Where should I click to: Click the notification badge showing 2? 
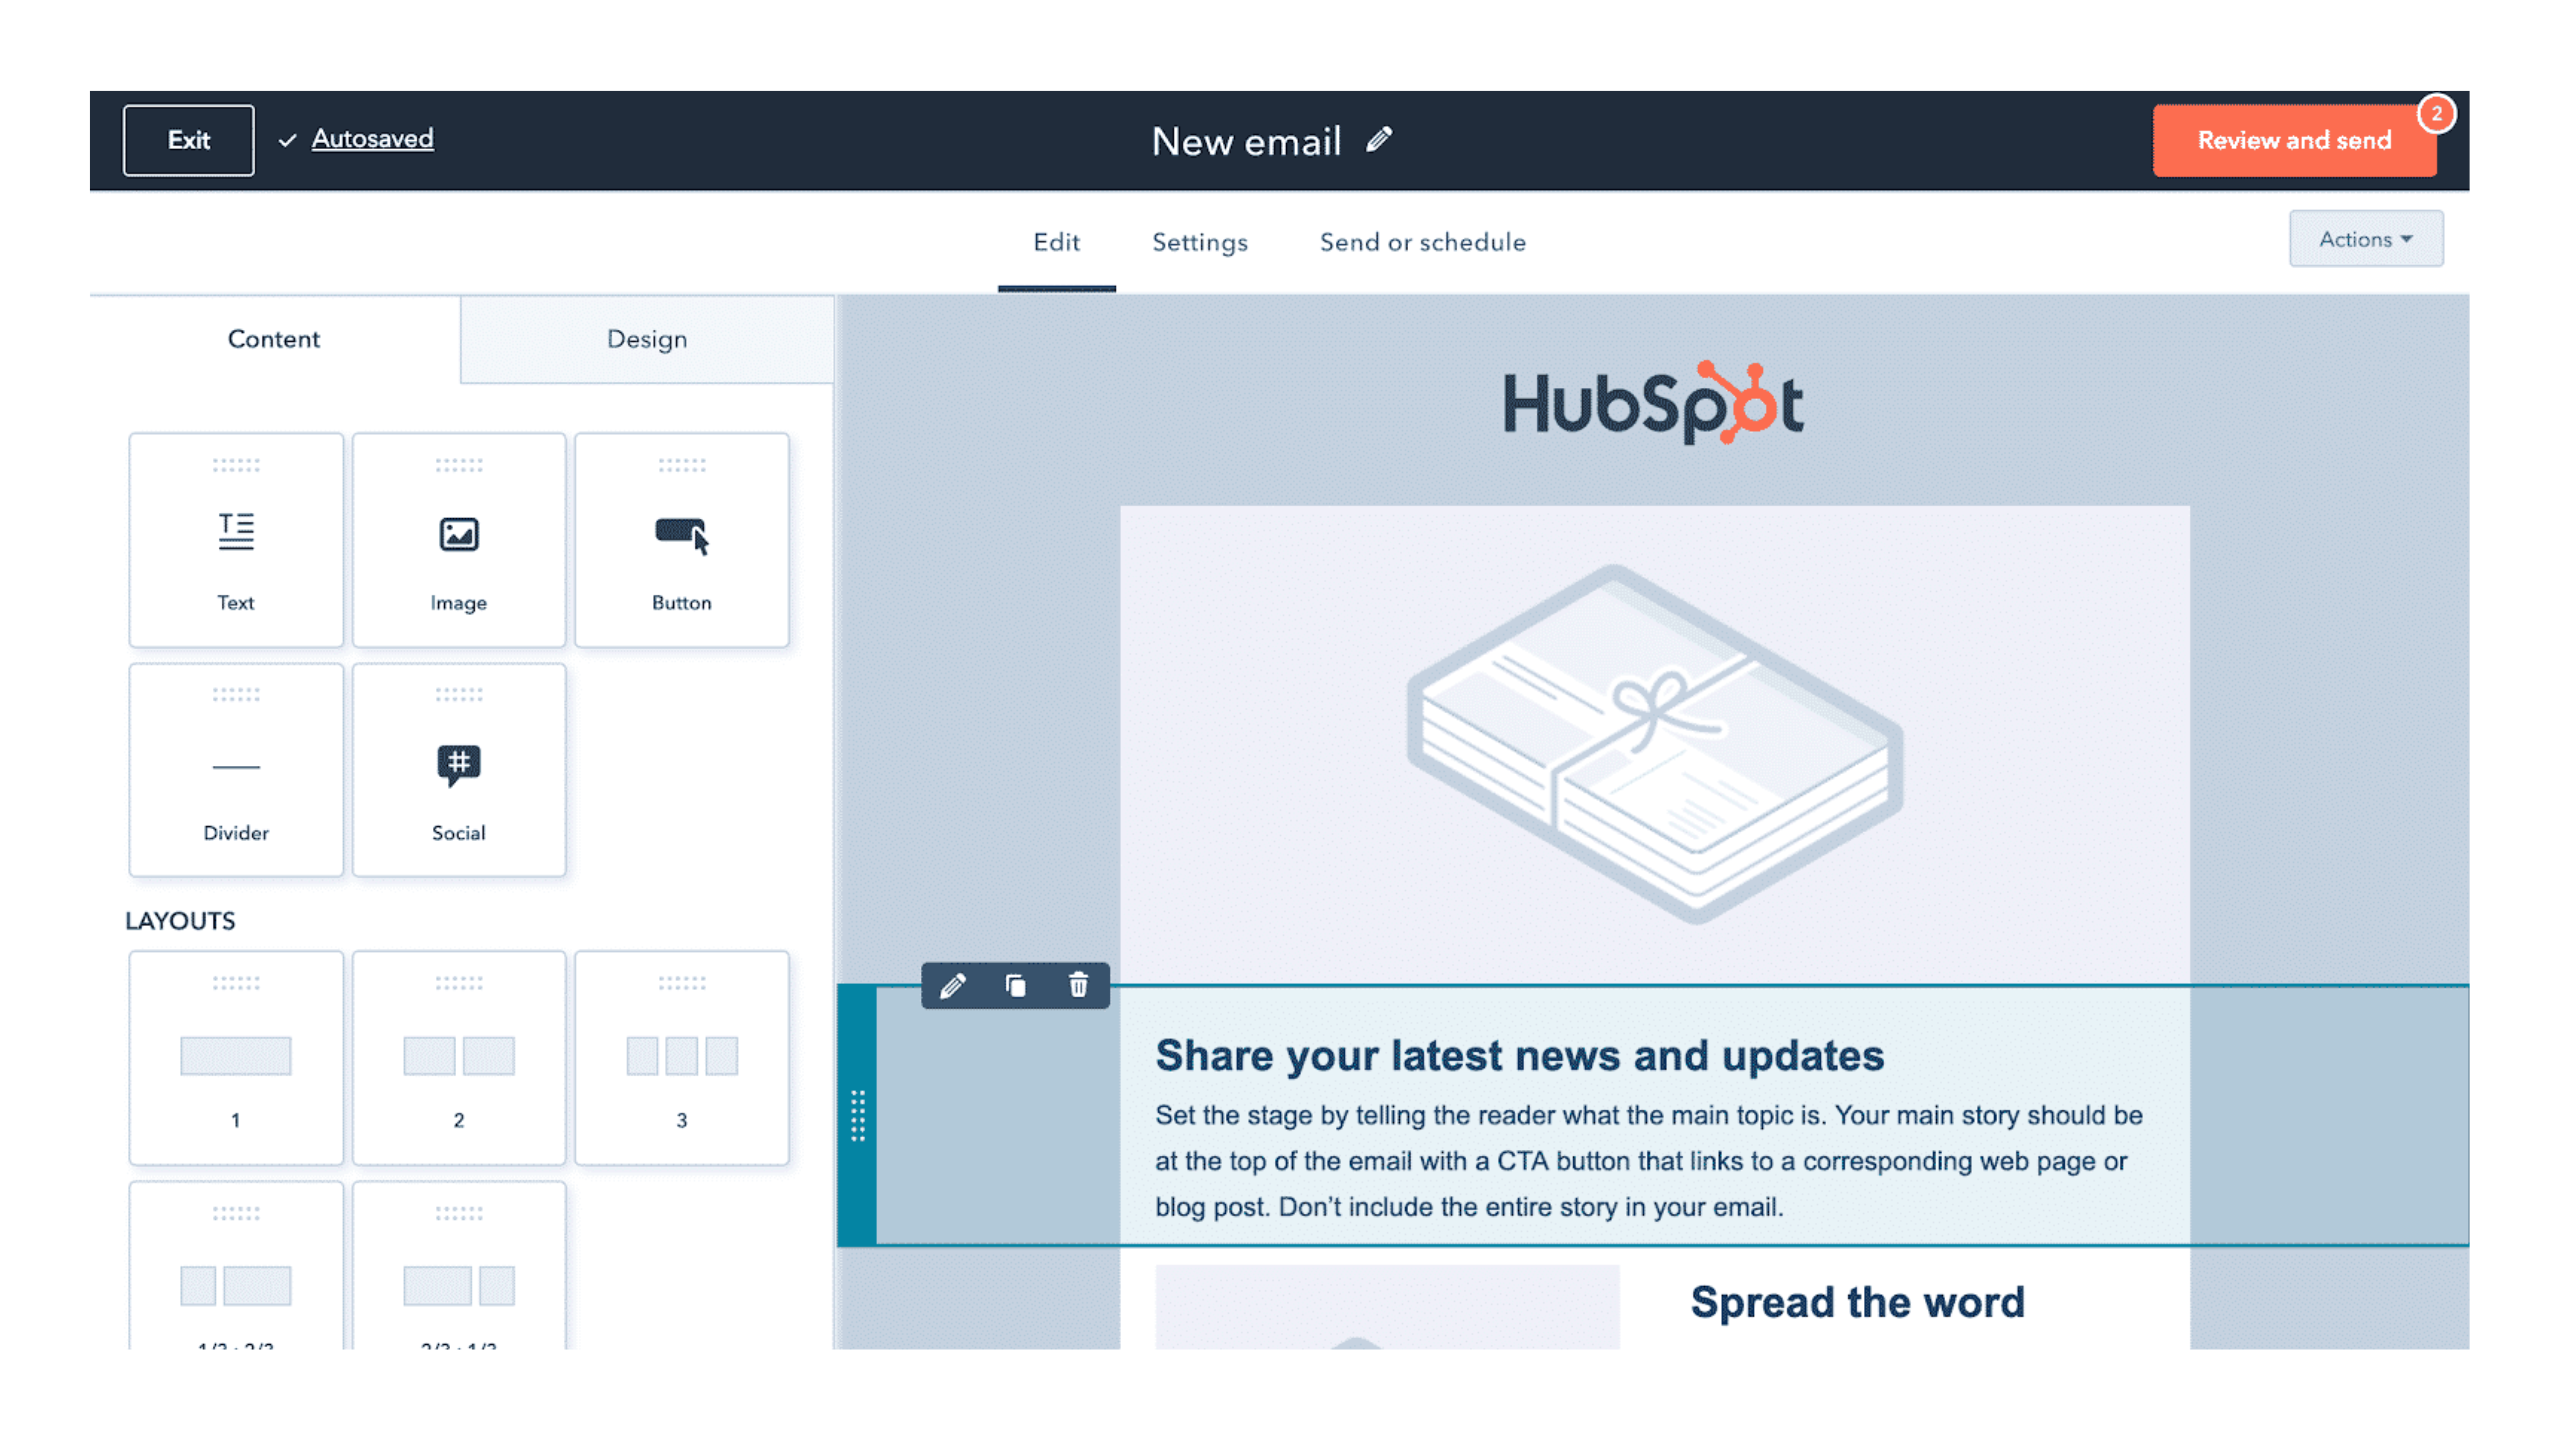click(x=2436, y=114)
